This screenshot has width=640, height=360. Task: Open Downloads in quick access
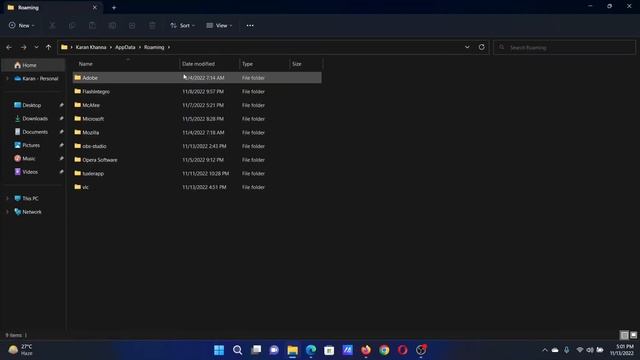(35, 118)
